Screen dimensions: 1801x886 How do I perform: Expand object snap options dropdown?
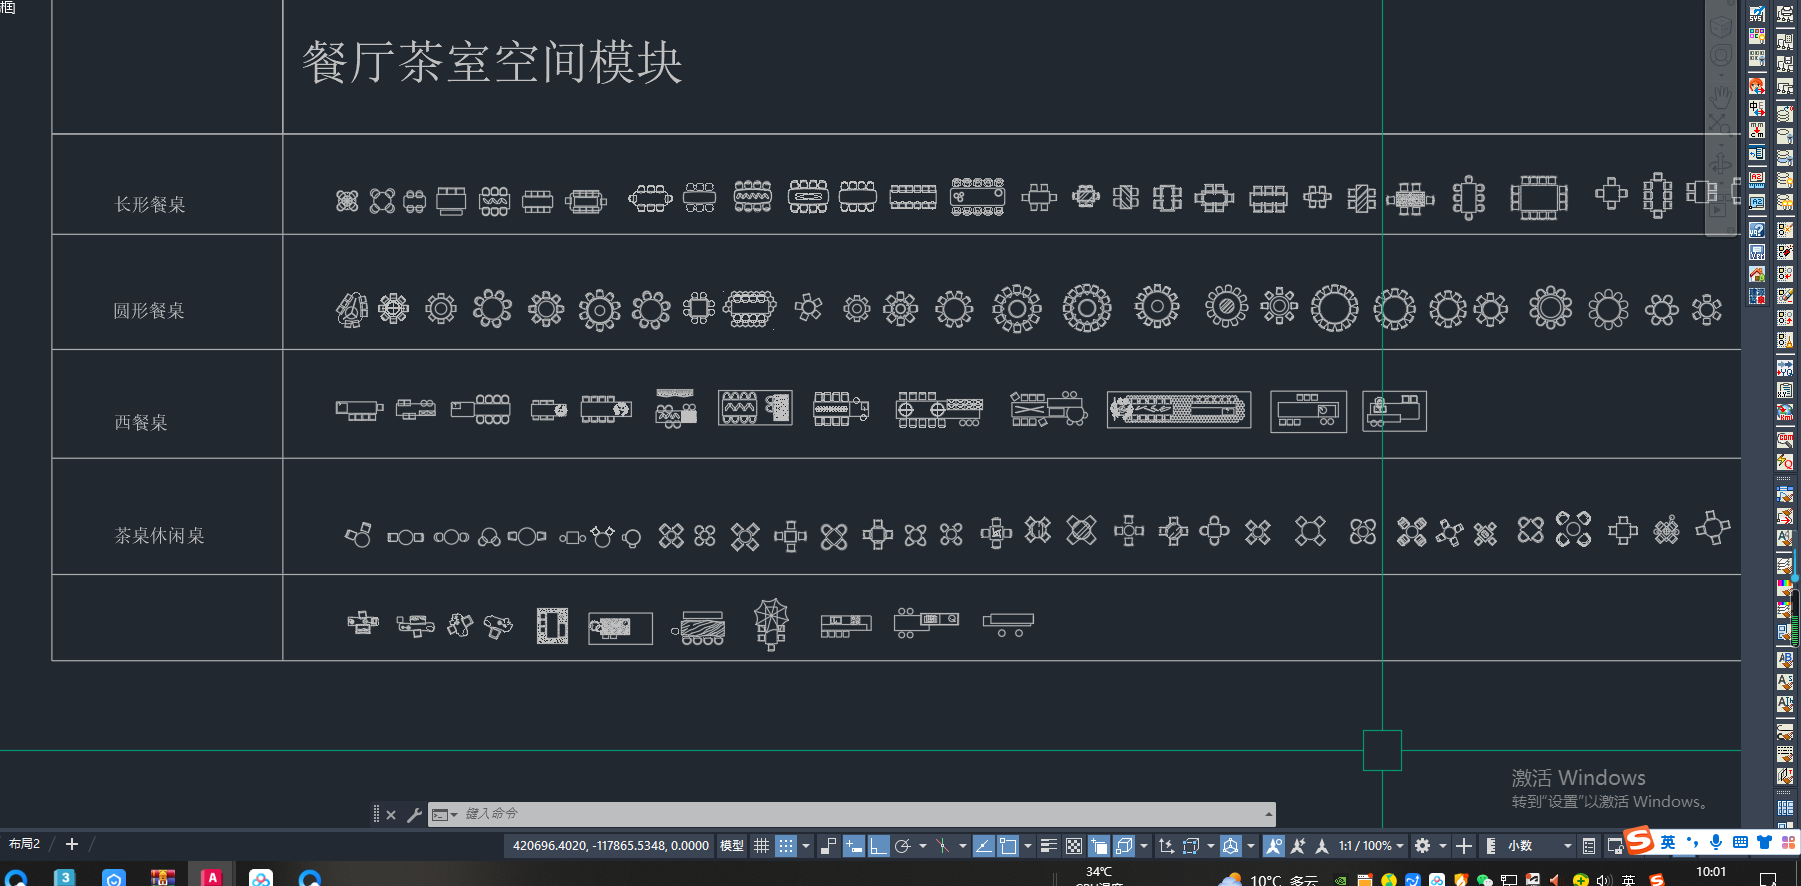point(1027,846)
